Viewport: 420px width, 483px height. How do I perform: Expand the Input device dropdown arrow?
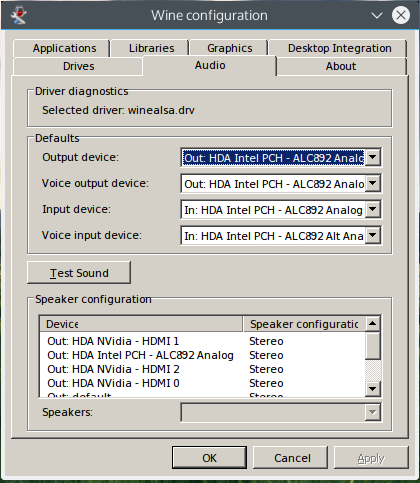tap(373, 209)
